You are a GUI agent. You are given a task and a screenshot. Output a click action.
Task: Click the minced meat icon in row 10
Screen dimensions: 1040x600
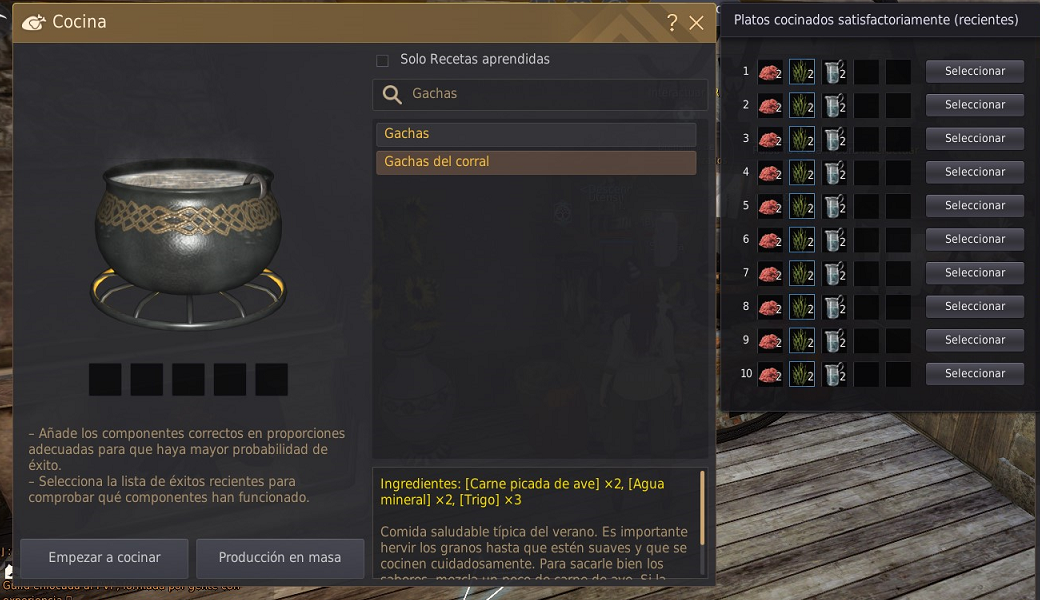(x=770, y=374)
